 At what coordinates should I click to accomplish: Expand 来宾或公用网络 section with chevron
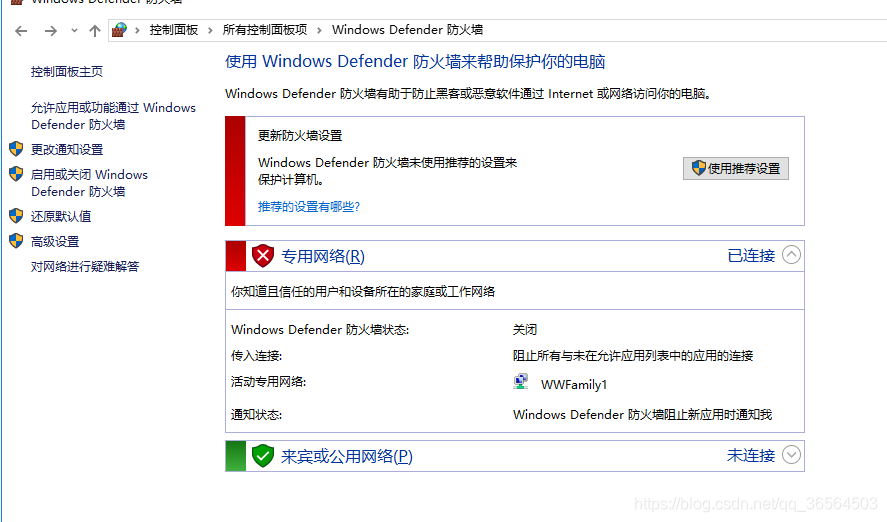pyautogui.click(x=791, y=454)
